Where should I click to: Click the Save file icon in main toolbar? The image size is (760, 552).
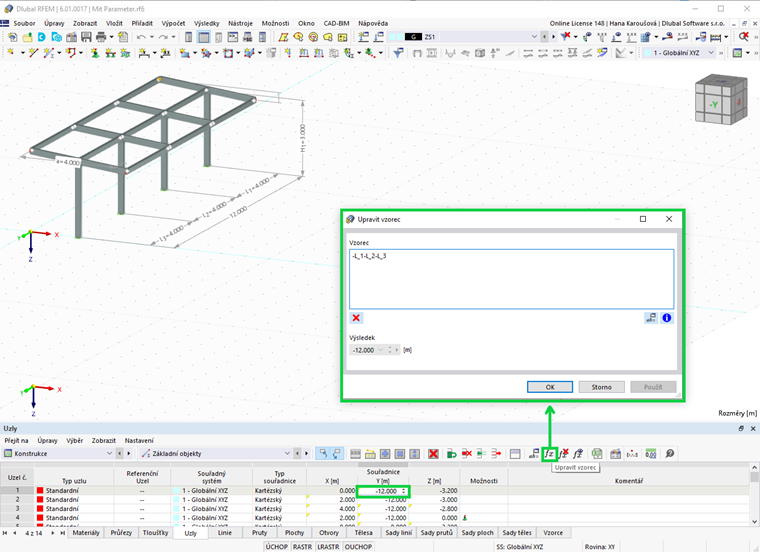(x=86, y=37)
